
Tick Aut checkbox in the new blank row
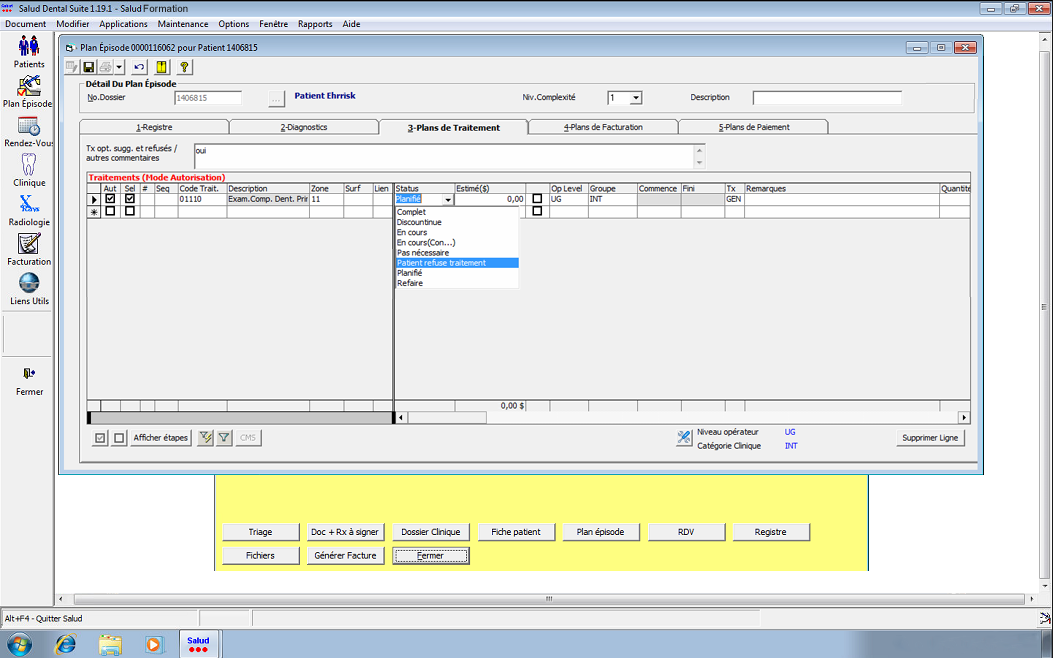tap(110, 211)
